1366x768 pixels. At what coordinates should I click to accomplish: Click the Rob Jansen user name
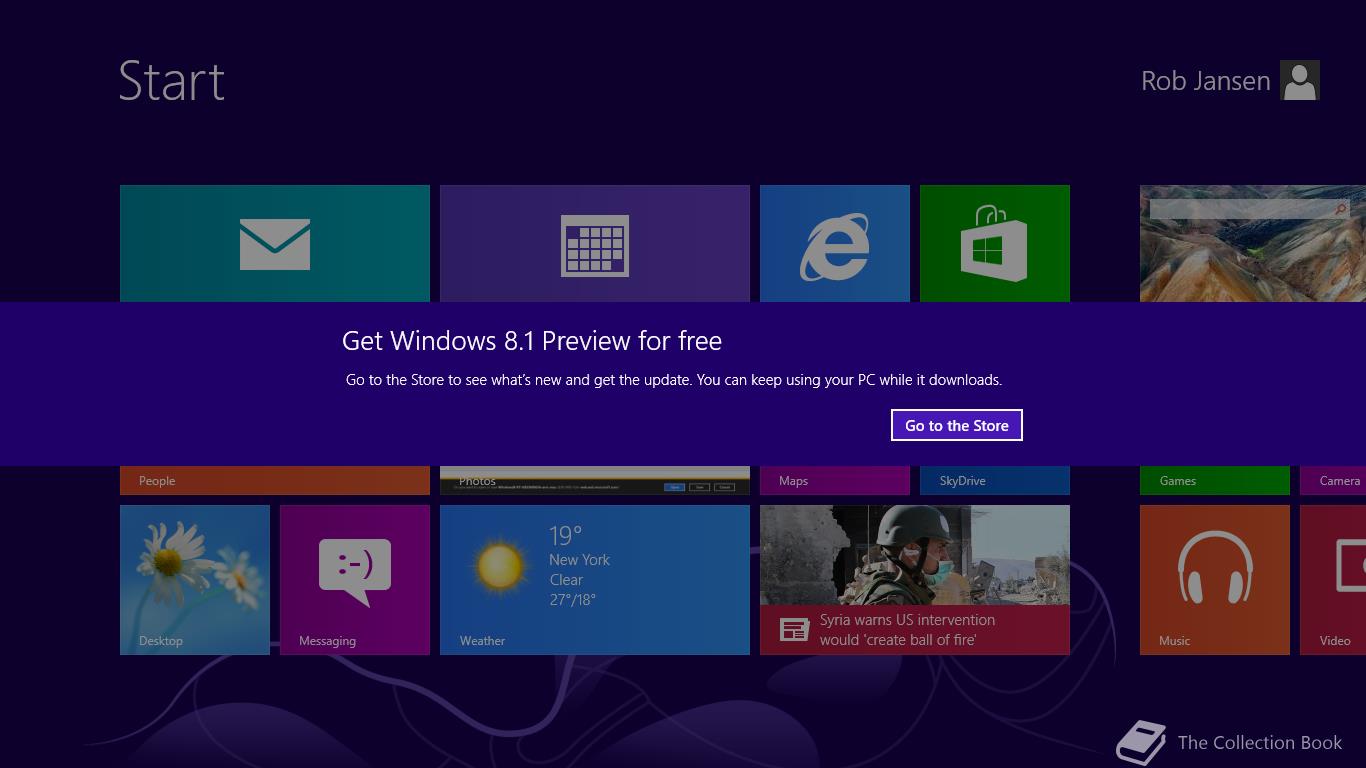click(x=1206, y=81)
